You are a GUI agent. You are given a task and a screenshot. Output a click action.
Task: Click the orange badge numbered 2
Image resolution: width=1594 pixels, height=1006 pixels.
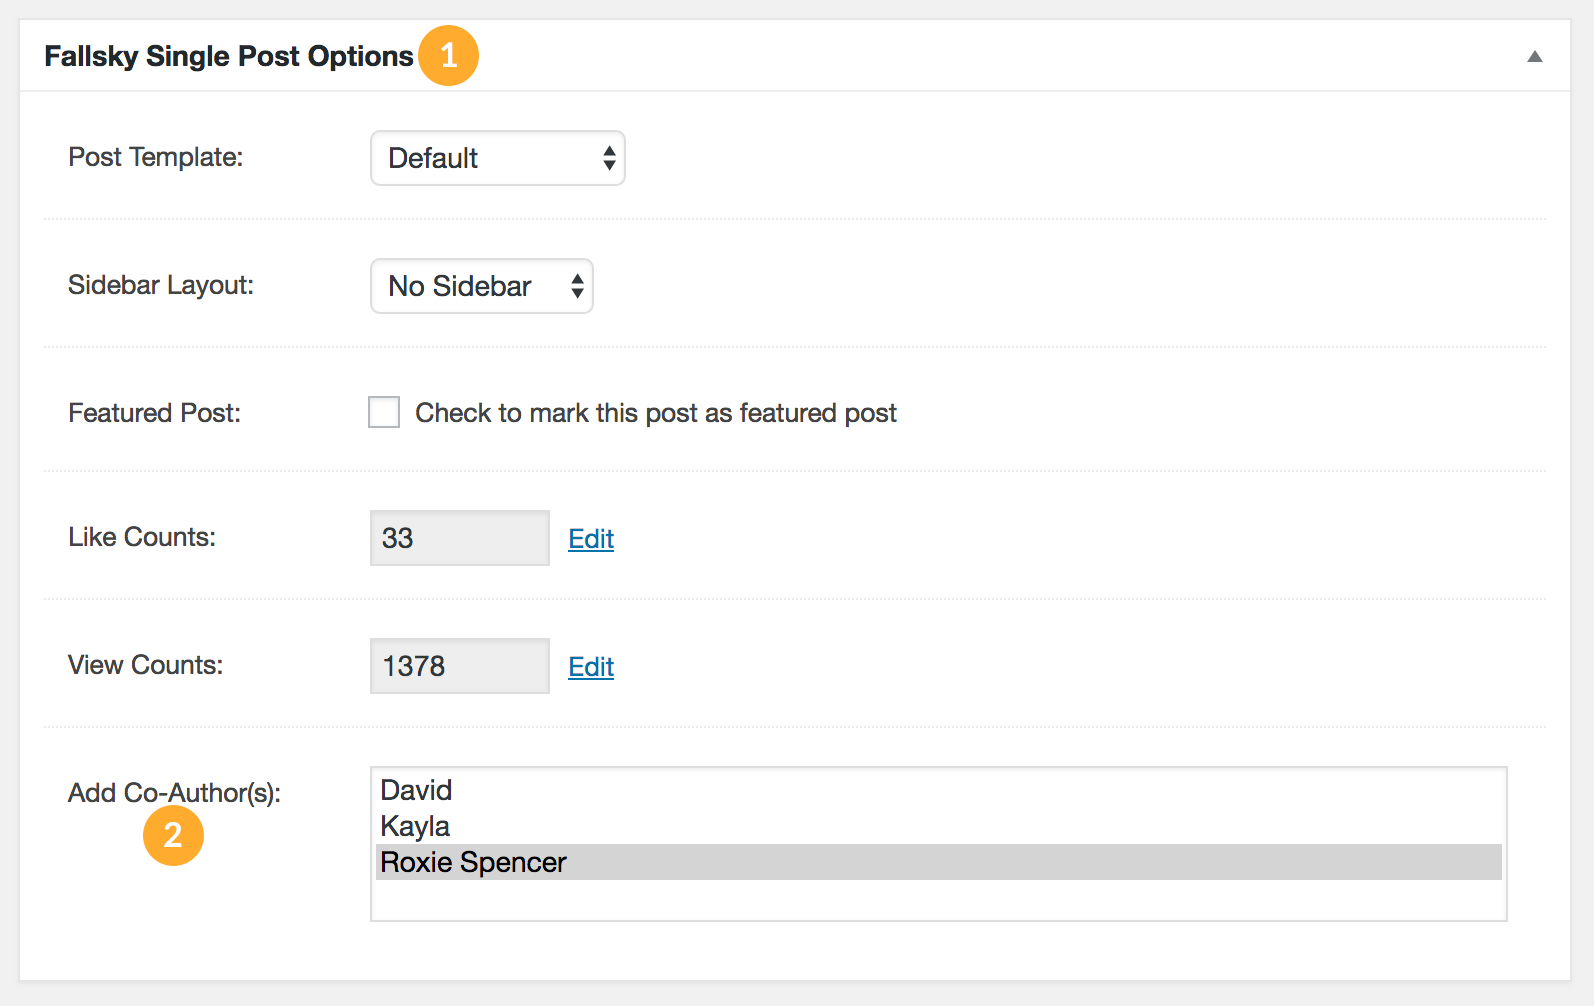[x=173, y=835]
